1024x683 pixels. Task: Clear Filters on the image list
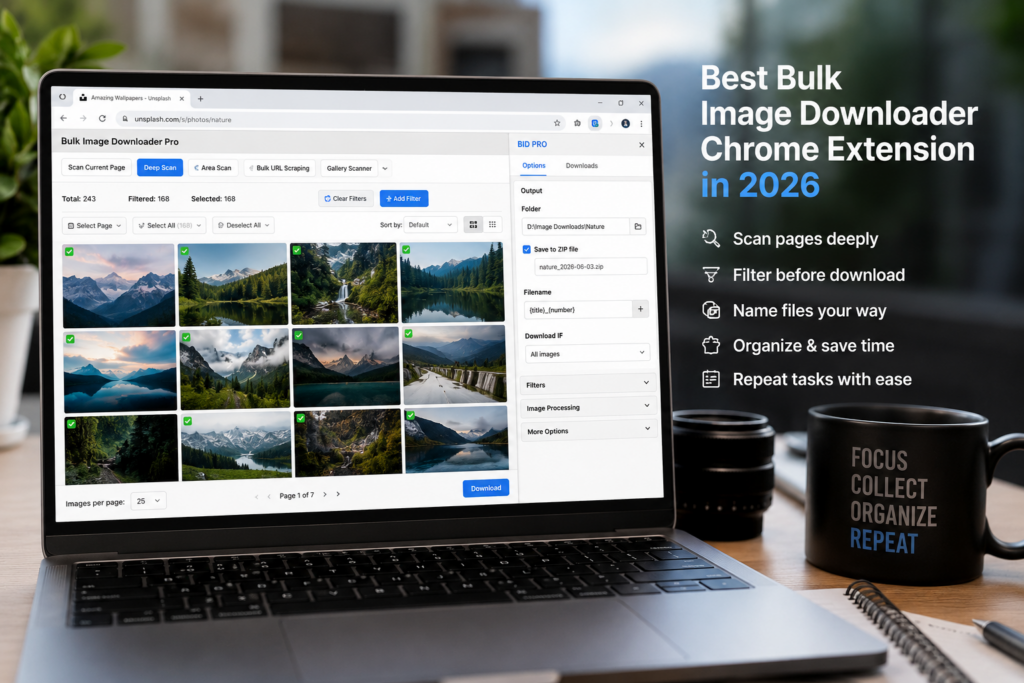click(346, 199)
